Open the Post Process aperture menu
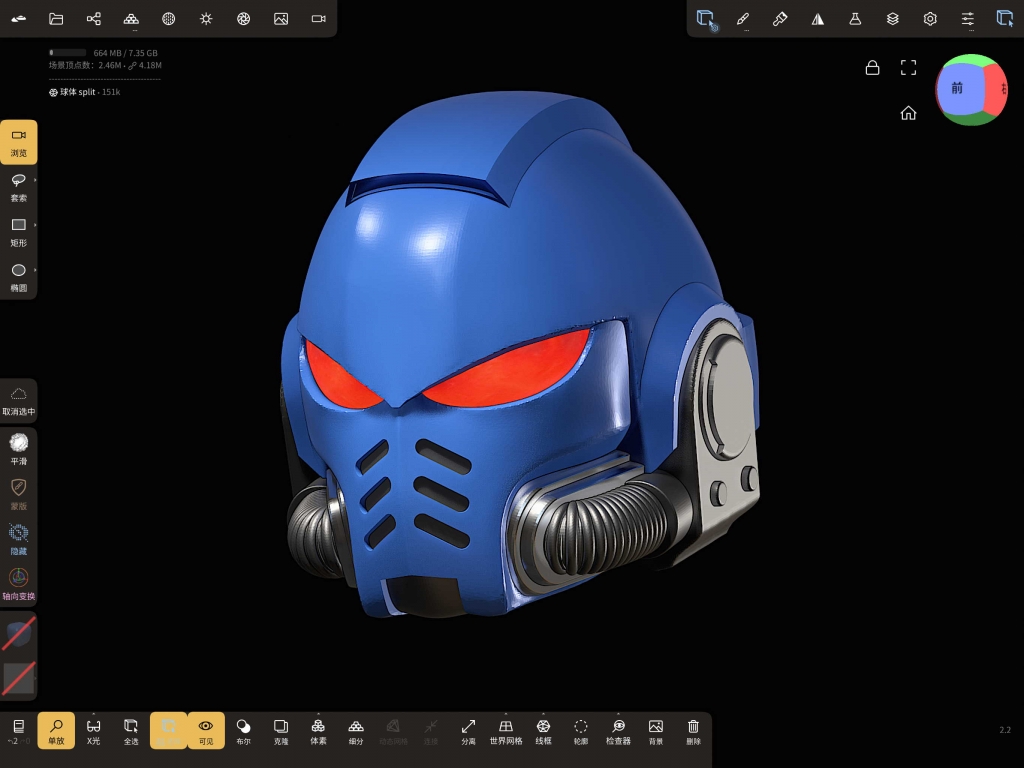Image resolution: width=1024 pixels, height=768 pixels. (x=244, y=18)
